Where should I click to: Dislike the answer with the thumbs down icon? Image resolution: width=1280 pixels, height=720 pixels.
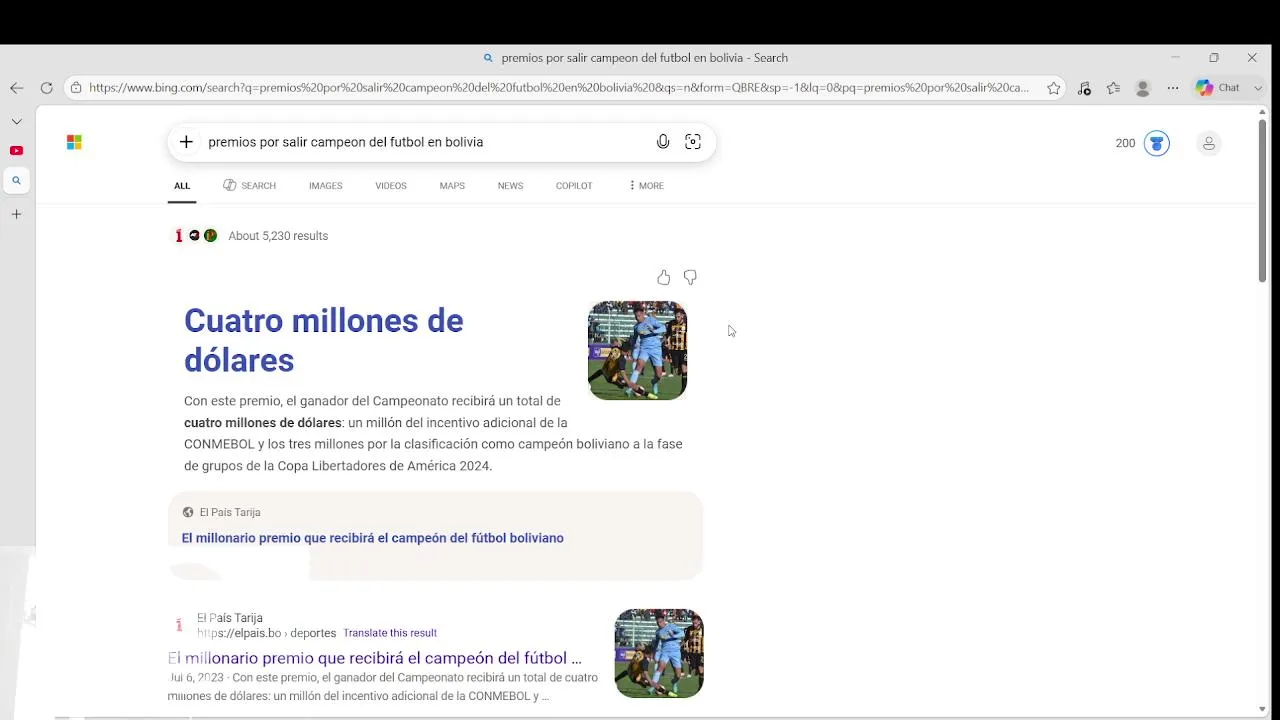point(690,277)
